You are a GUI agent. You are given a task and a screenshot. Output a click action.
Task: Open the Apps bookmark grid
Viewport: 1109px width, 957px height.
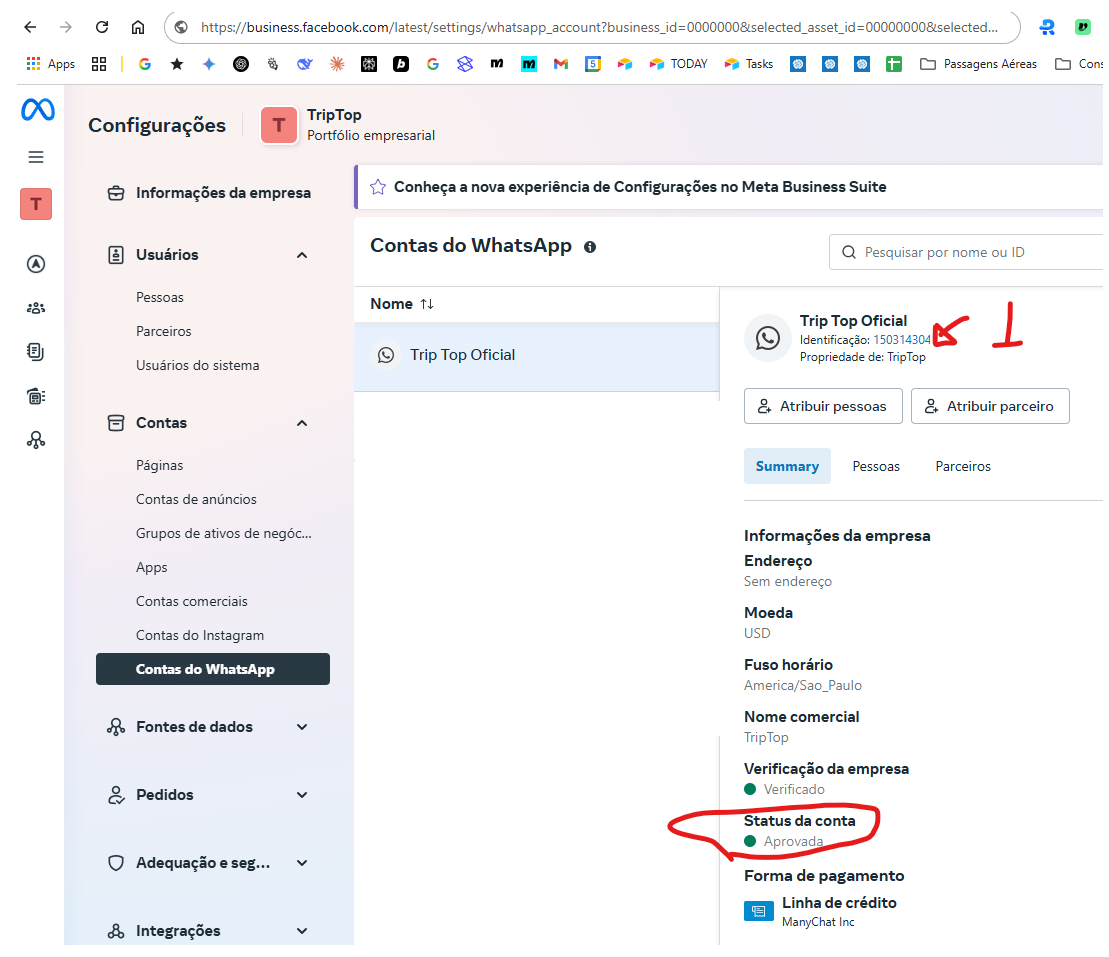point(50,64)
